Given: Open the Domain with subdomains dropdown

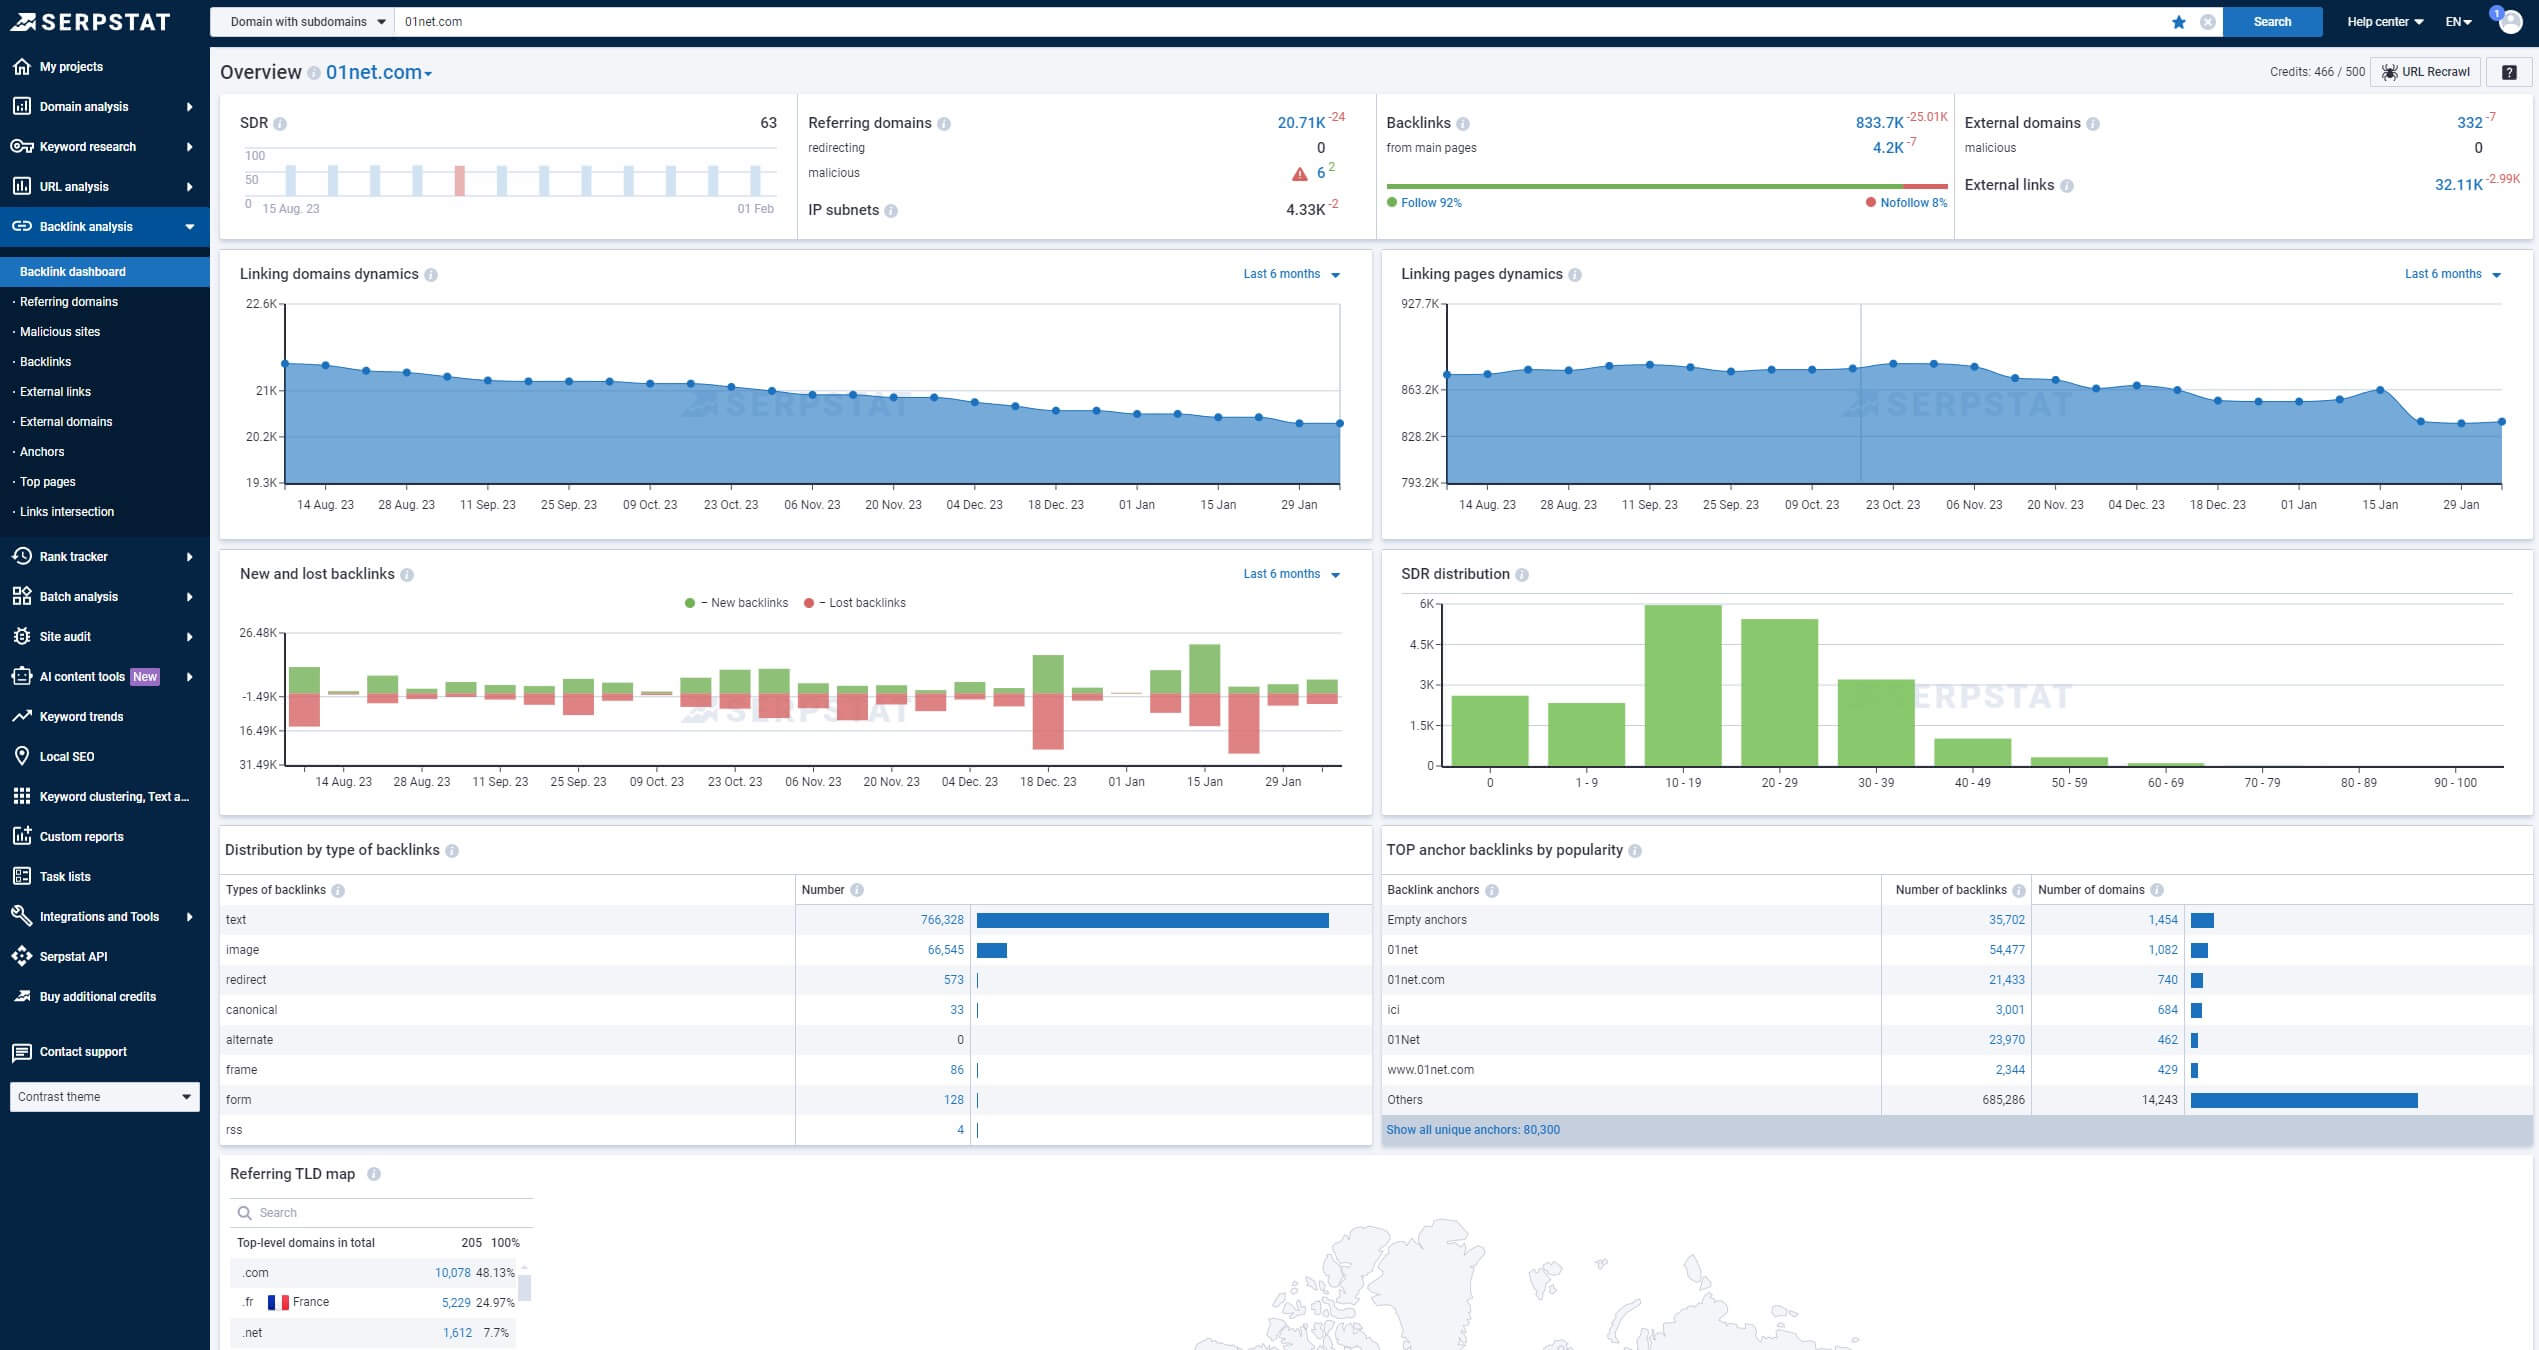Looking at the screenshot, I should click(x=303, y=22).
